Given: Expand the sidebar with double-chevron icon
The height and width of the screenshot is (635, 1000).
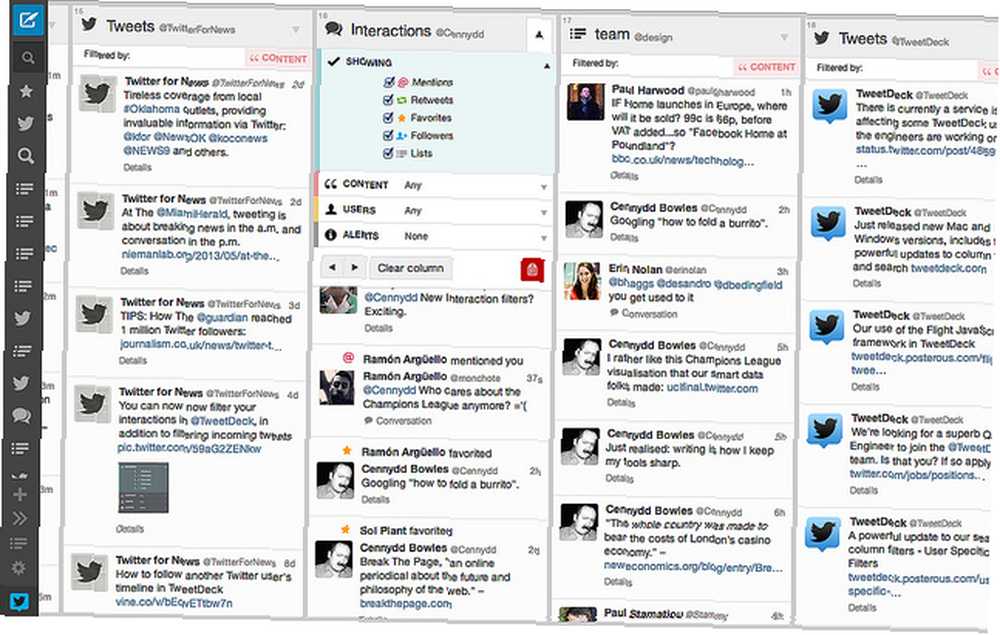Looking at the screenshot, I should (20, 518).
